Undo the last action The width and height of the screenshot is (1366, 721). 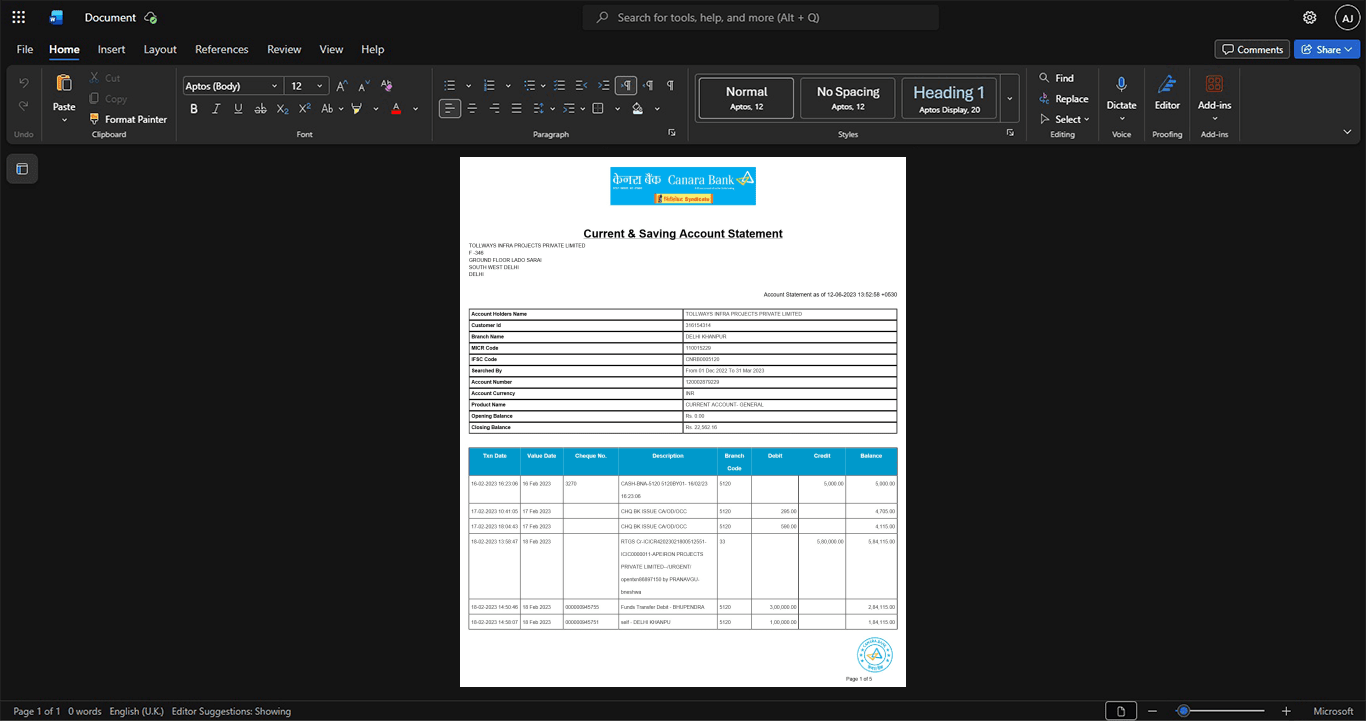point(24,83)
